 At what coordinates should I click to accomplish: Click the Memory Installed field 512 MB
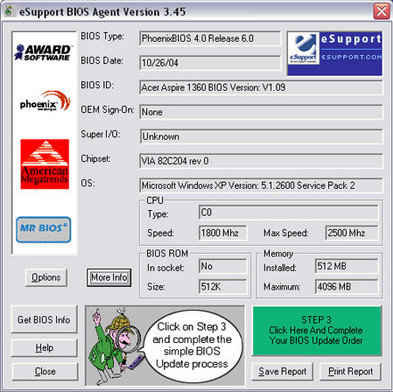[x=347, y=266]
